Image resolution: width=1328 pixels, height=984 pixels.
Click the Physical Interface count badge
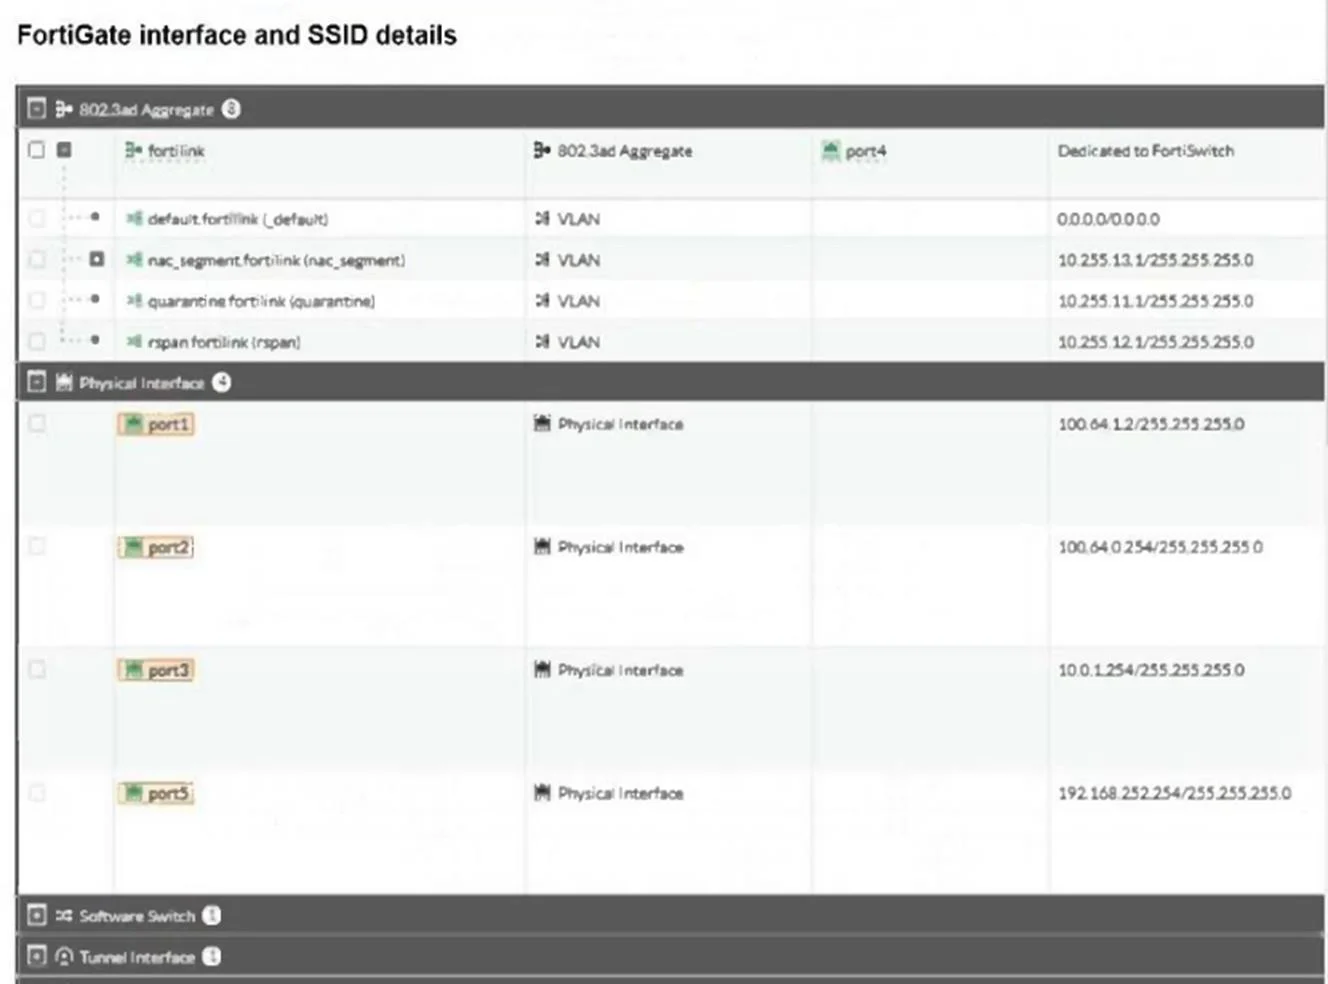(x=222, y=382)
